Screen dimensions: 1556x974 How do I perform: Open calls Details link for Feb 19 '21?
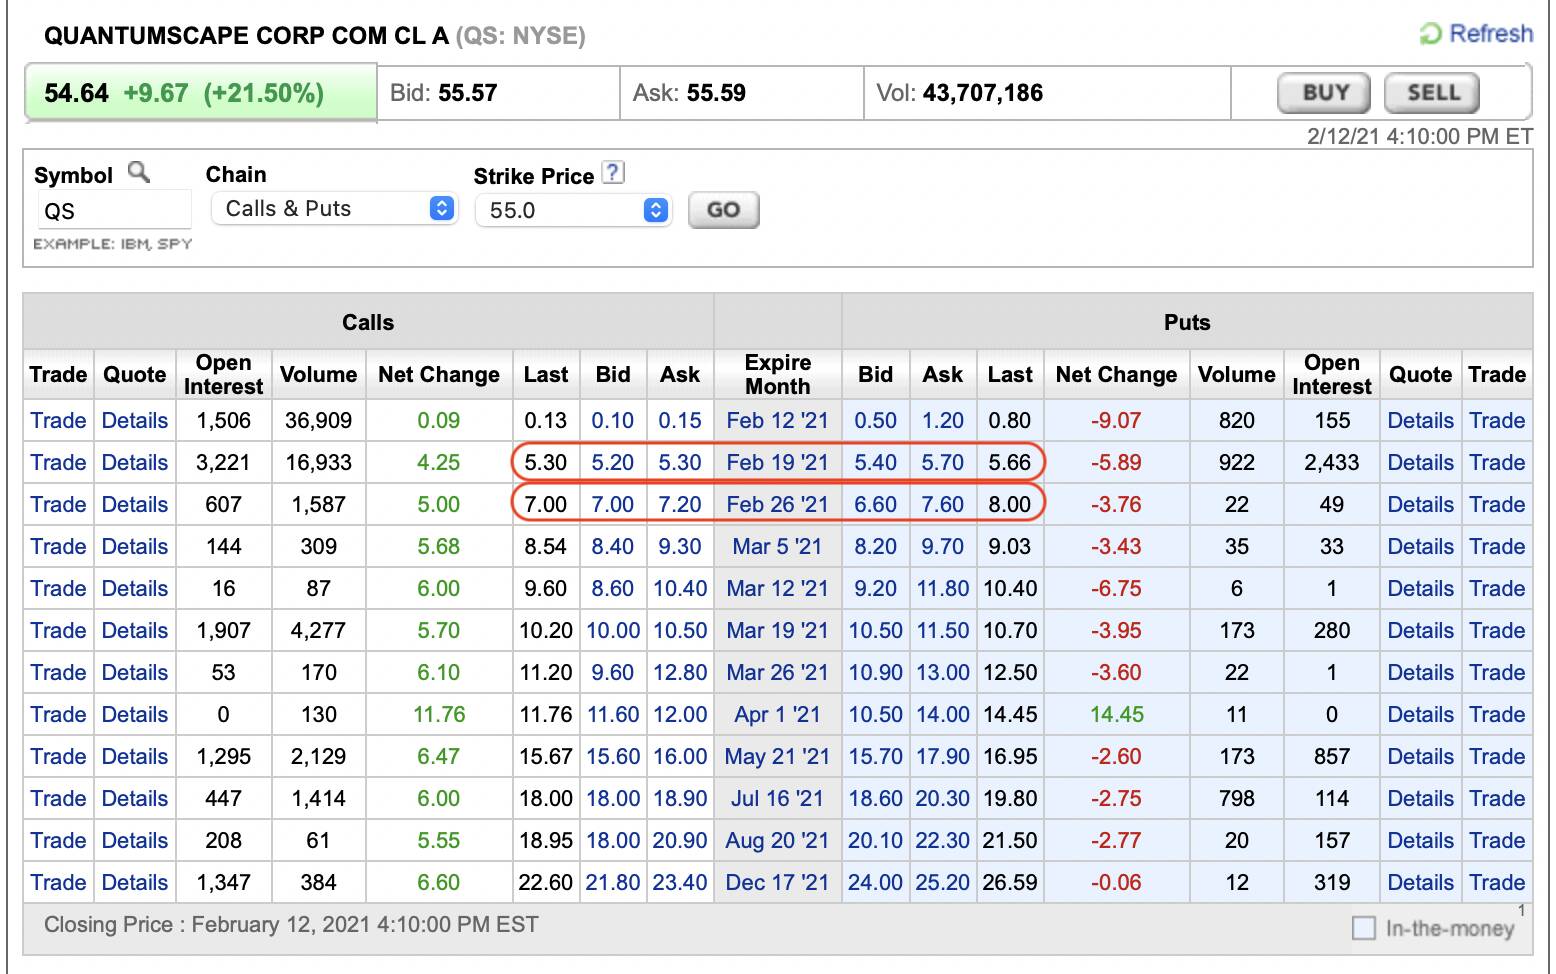tap(135, 462)
